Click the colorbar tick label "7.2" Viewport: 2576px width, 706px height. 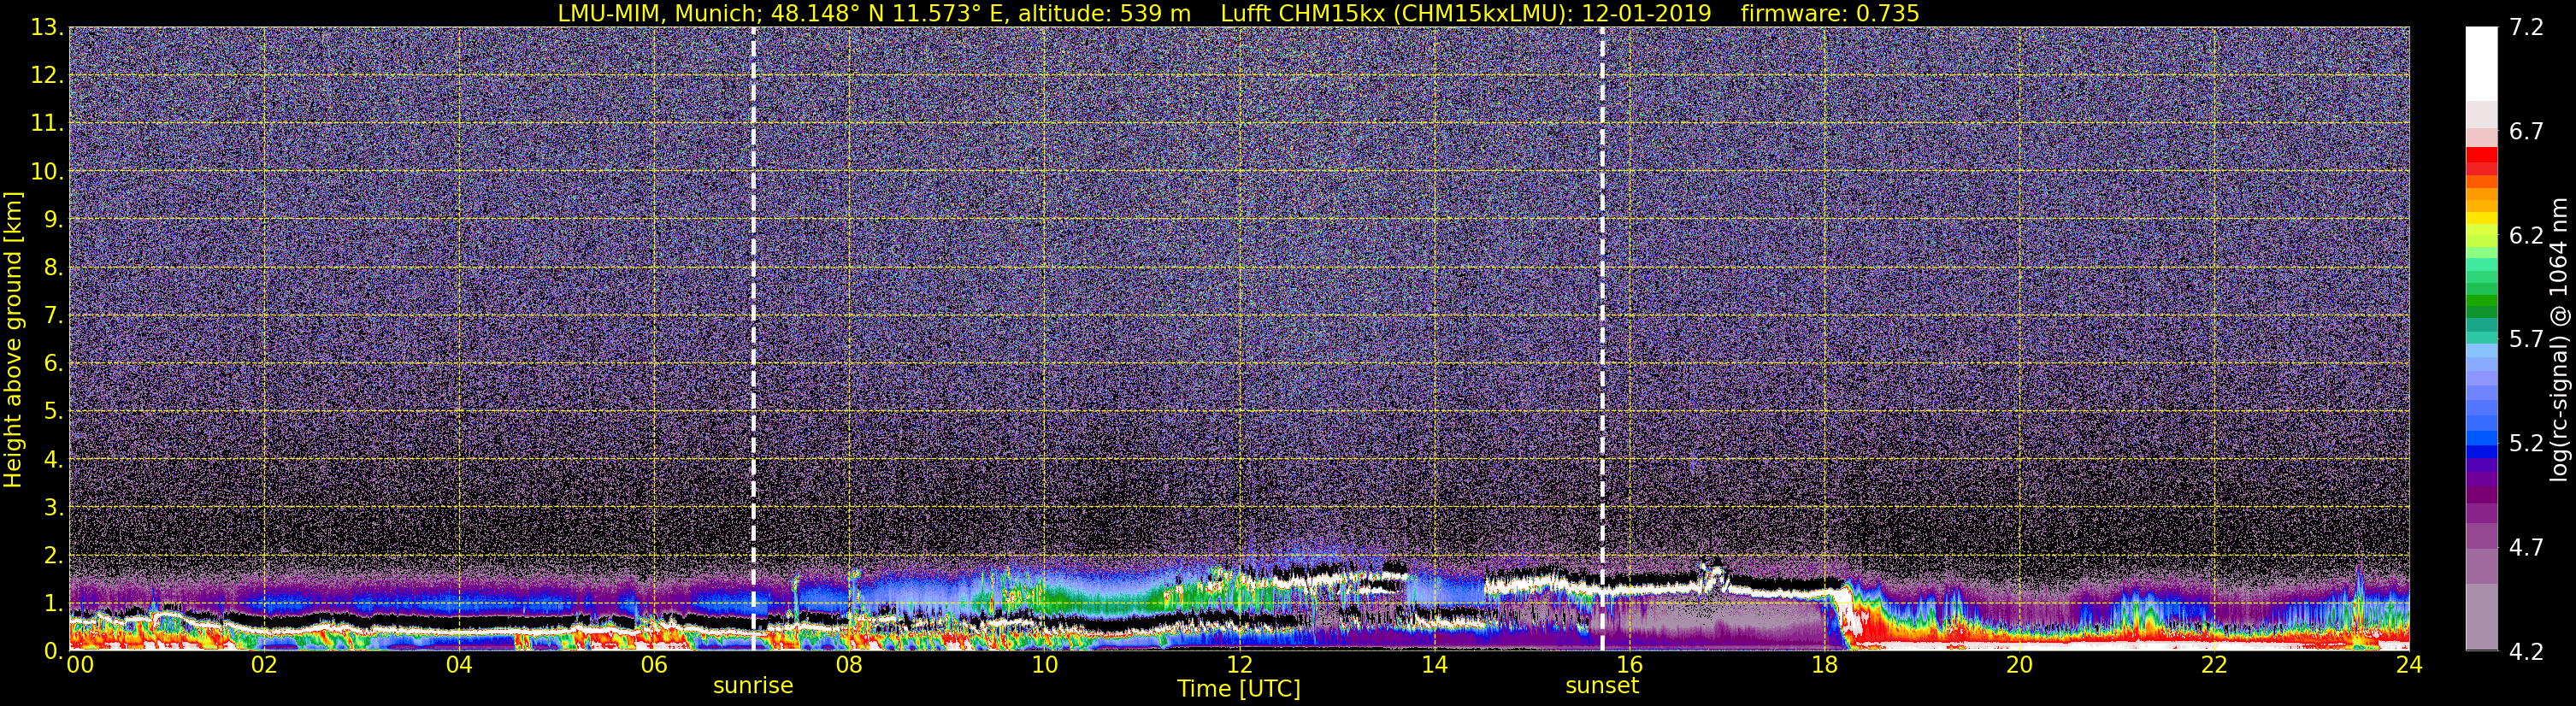click(2526, 28)
